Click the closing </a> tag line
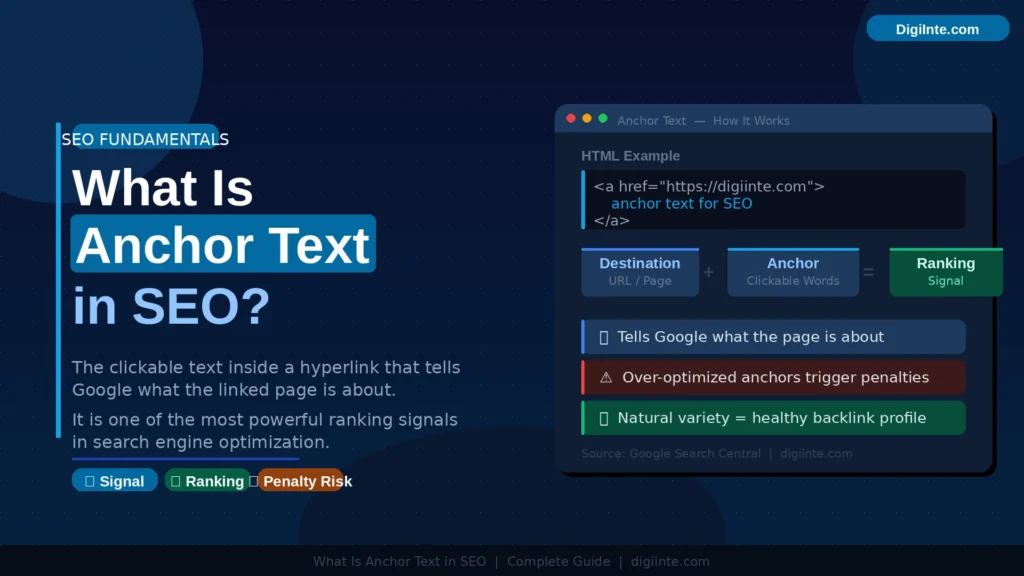Viewport: 1024px width, 576px height. coord(611,220)
